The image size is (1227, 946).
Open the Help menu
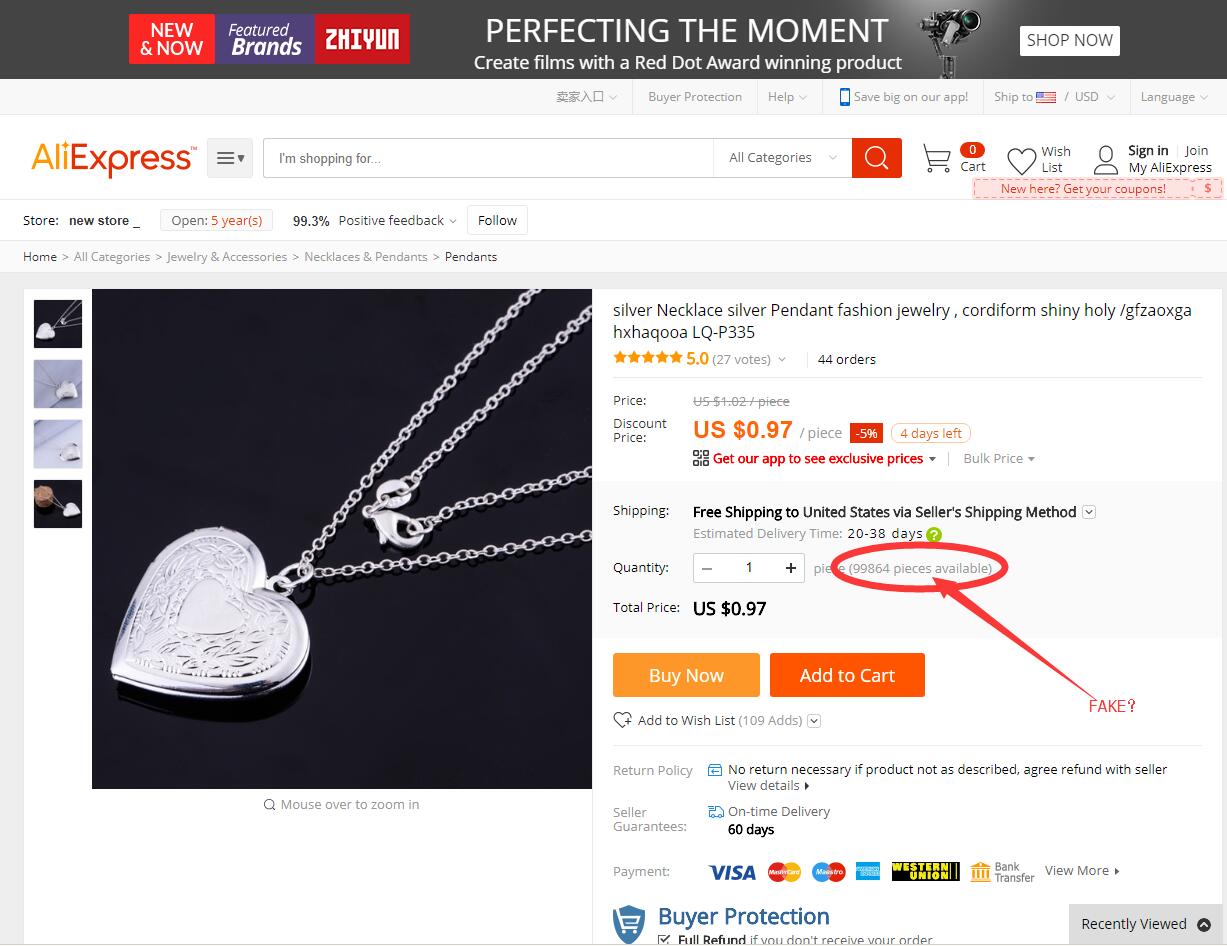[787, 97]
